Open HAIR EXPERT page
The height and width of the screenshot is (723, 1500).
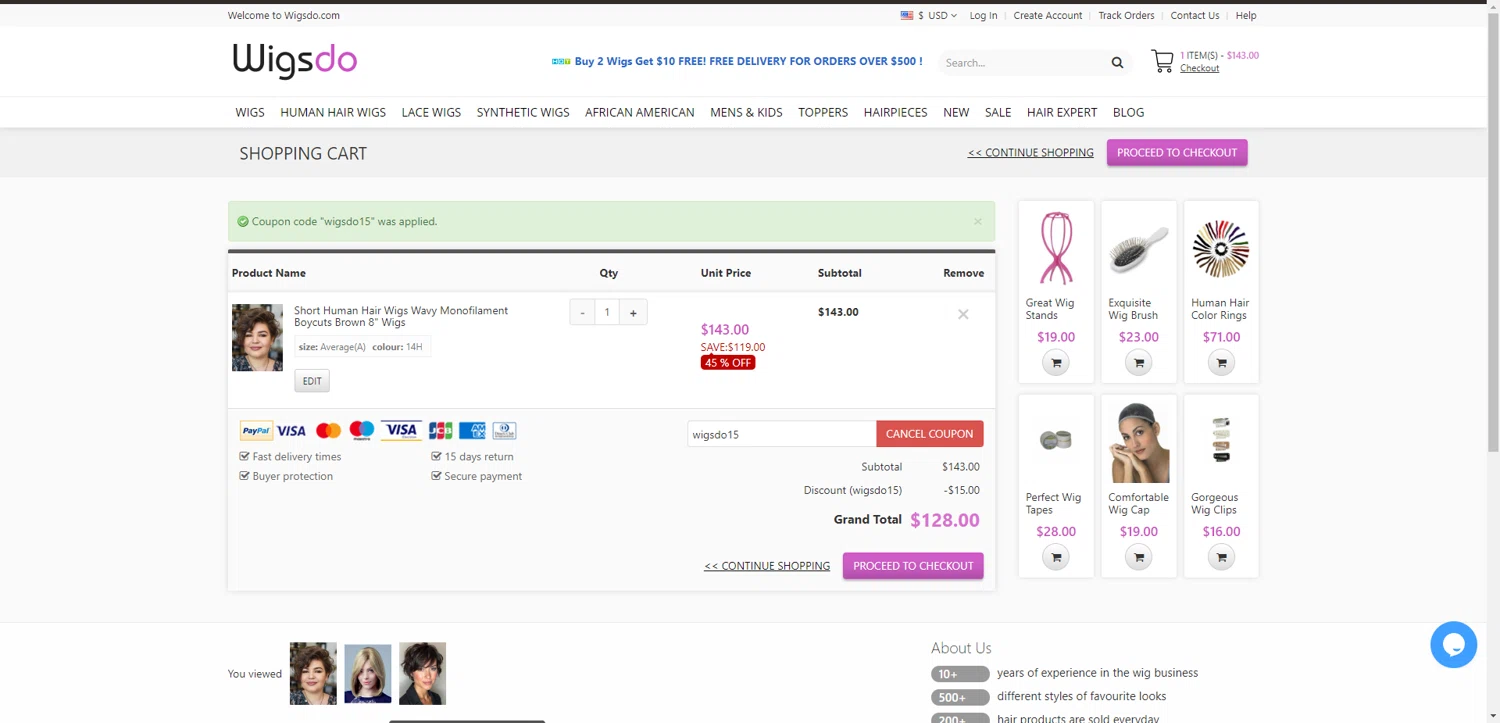pos(1062,112)
